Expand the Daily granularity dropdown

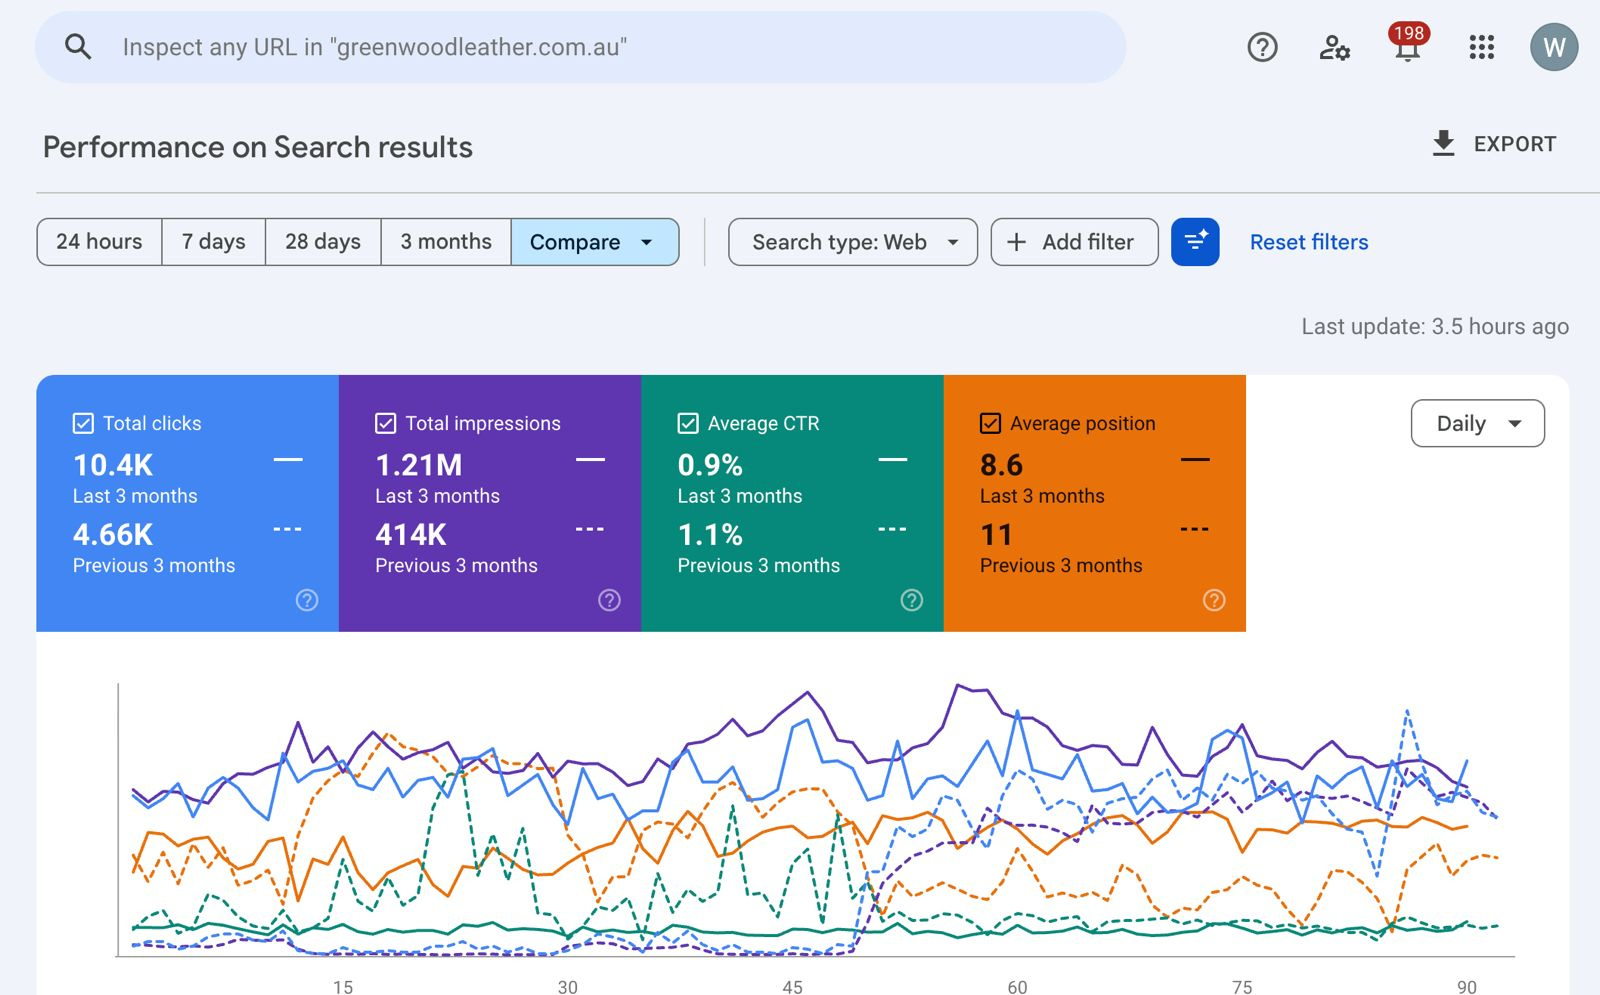coord(1477,424)
